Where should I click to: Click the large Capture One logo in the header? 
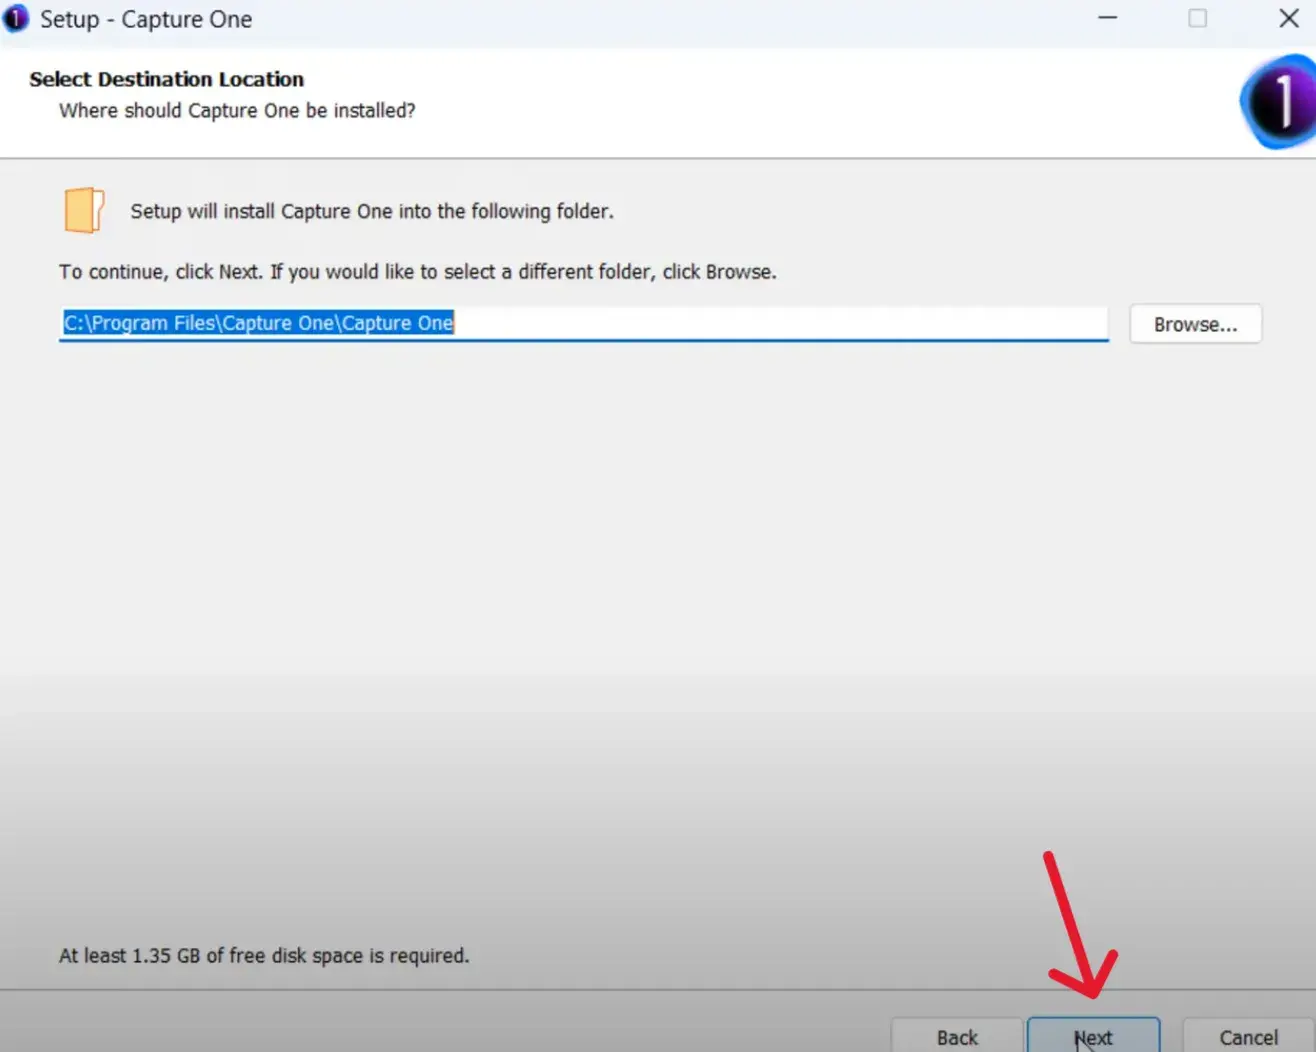click(1279, 102)
